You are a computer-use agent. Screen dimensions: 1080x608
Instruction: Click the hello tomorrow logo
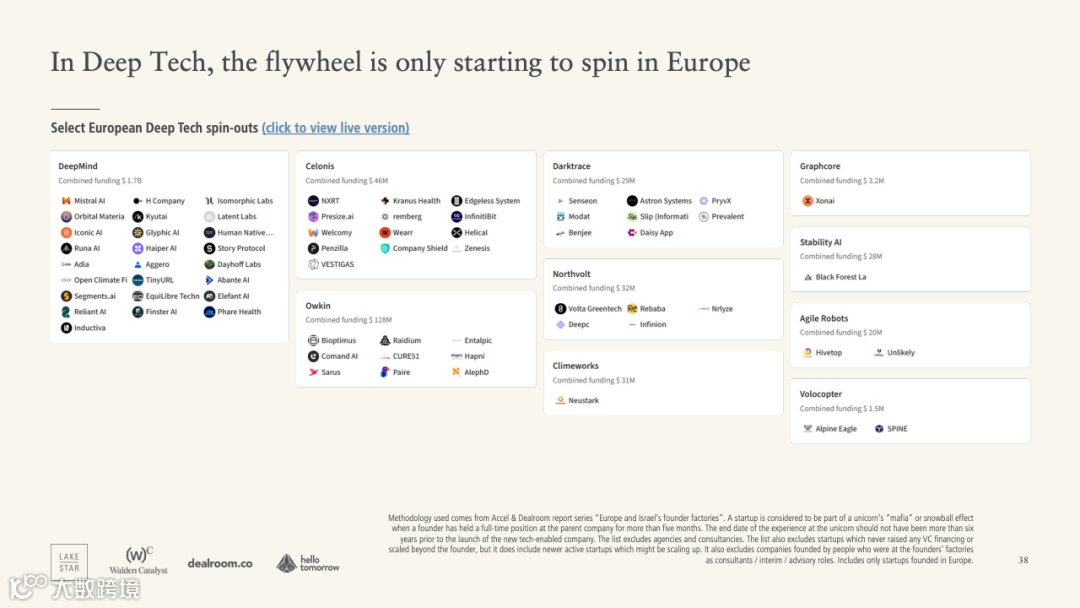pos(308,563)
